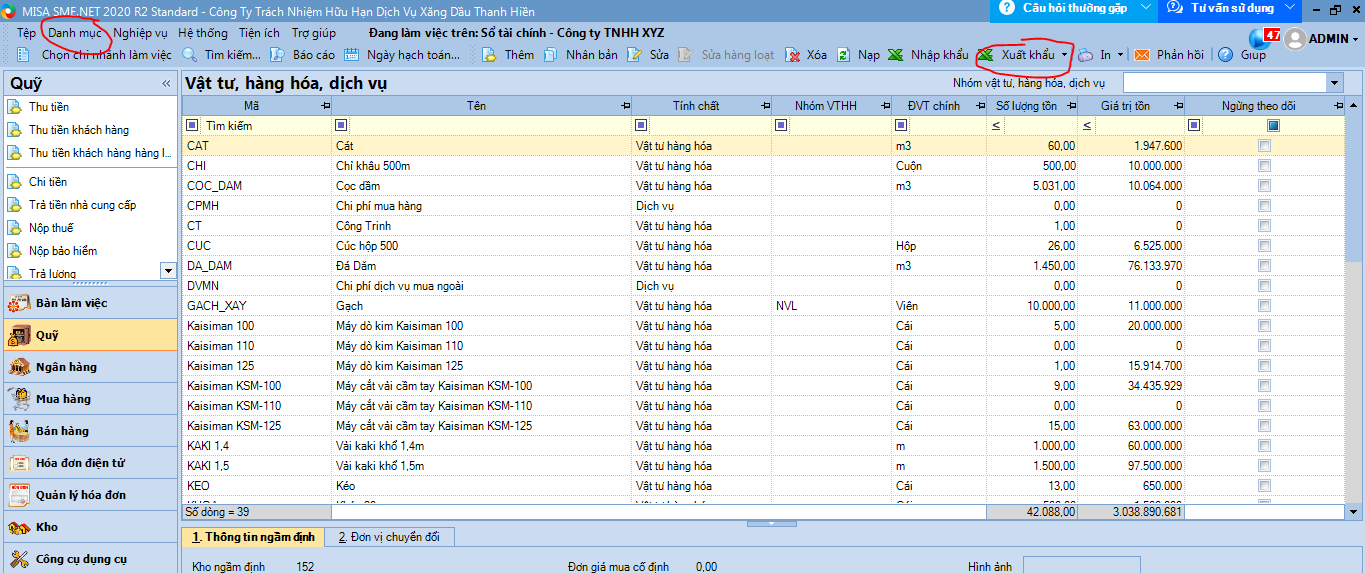Edit the selected item with Sửa
The height and width of the screenshot is (573, 1365).
tap(647, 55)
